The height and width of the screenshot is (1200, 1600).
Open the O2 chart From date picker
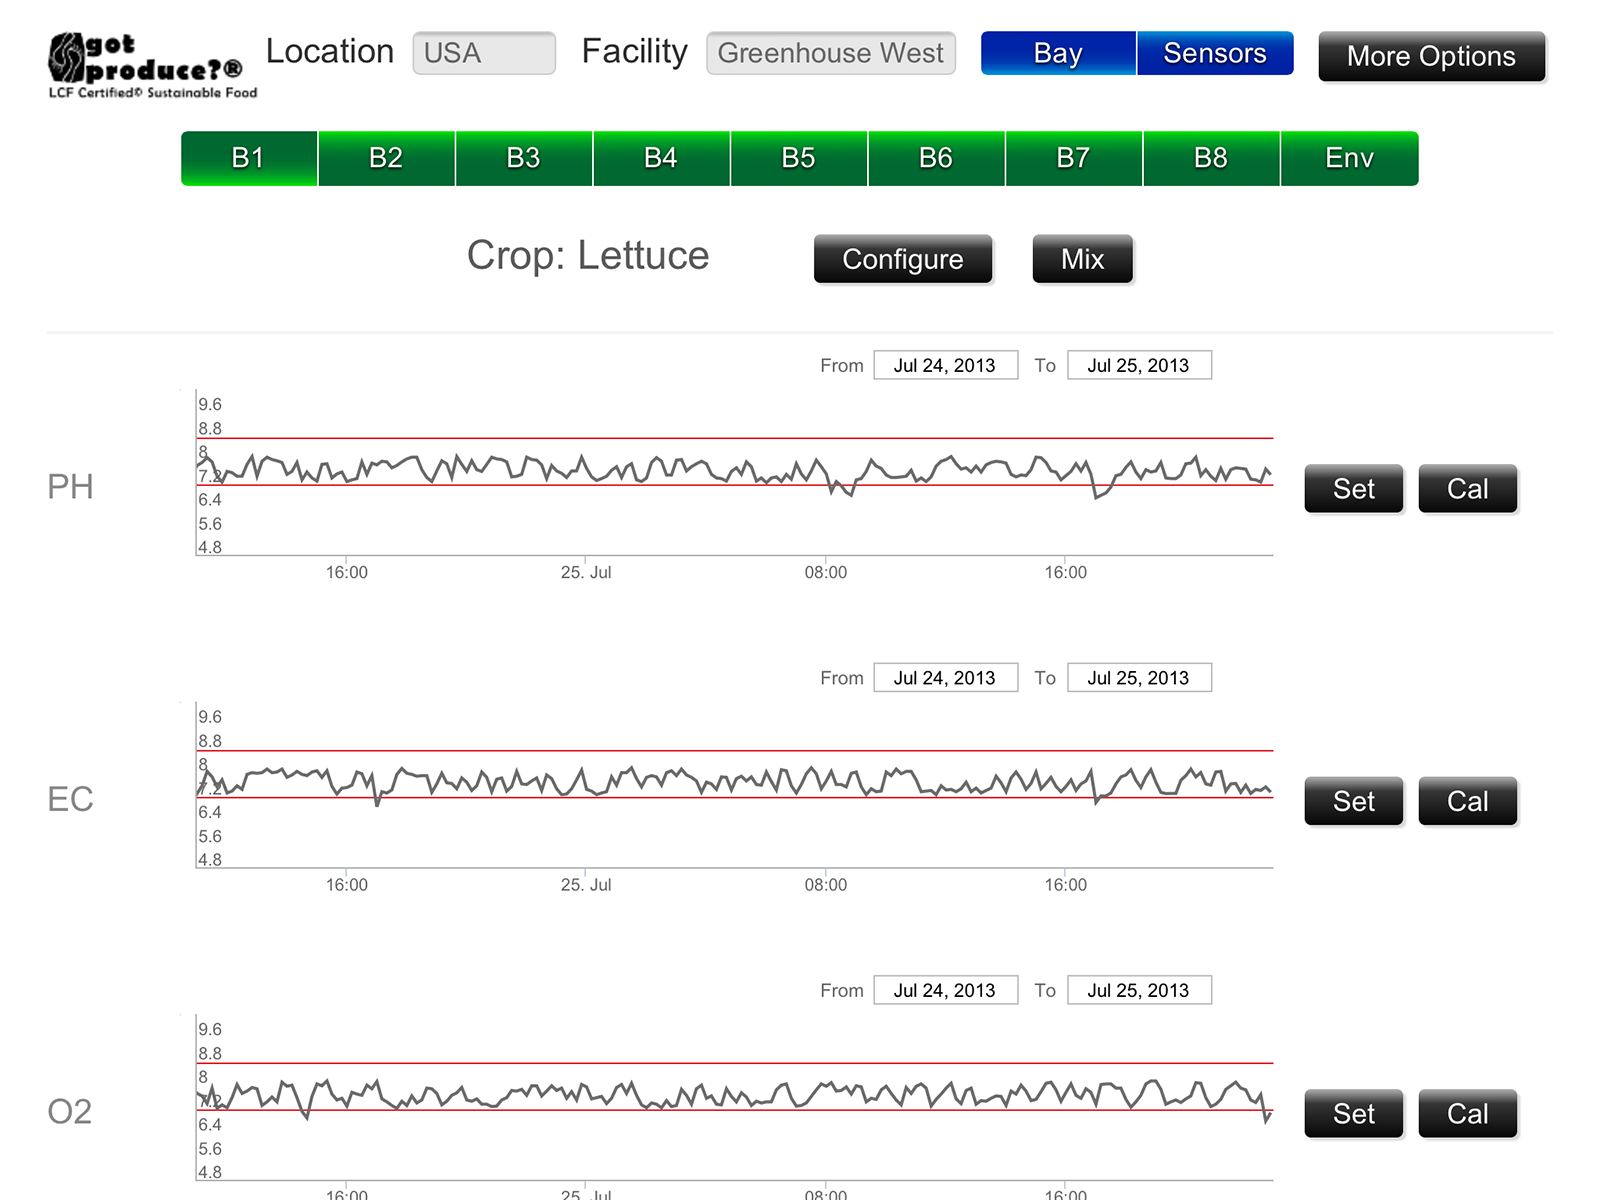(x=945, y=990)
